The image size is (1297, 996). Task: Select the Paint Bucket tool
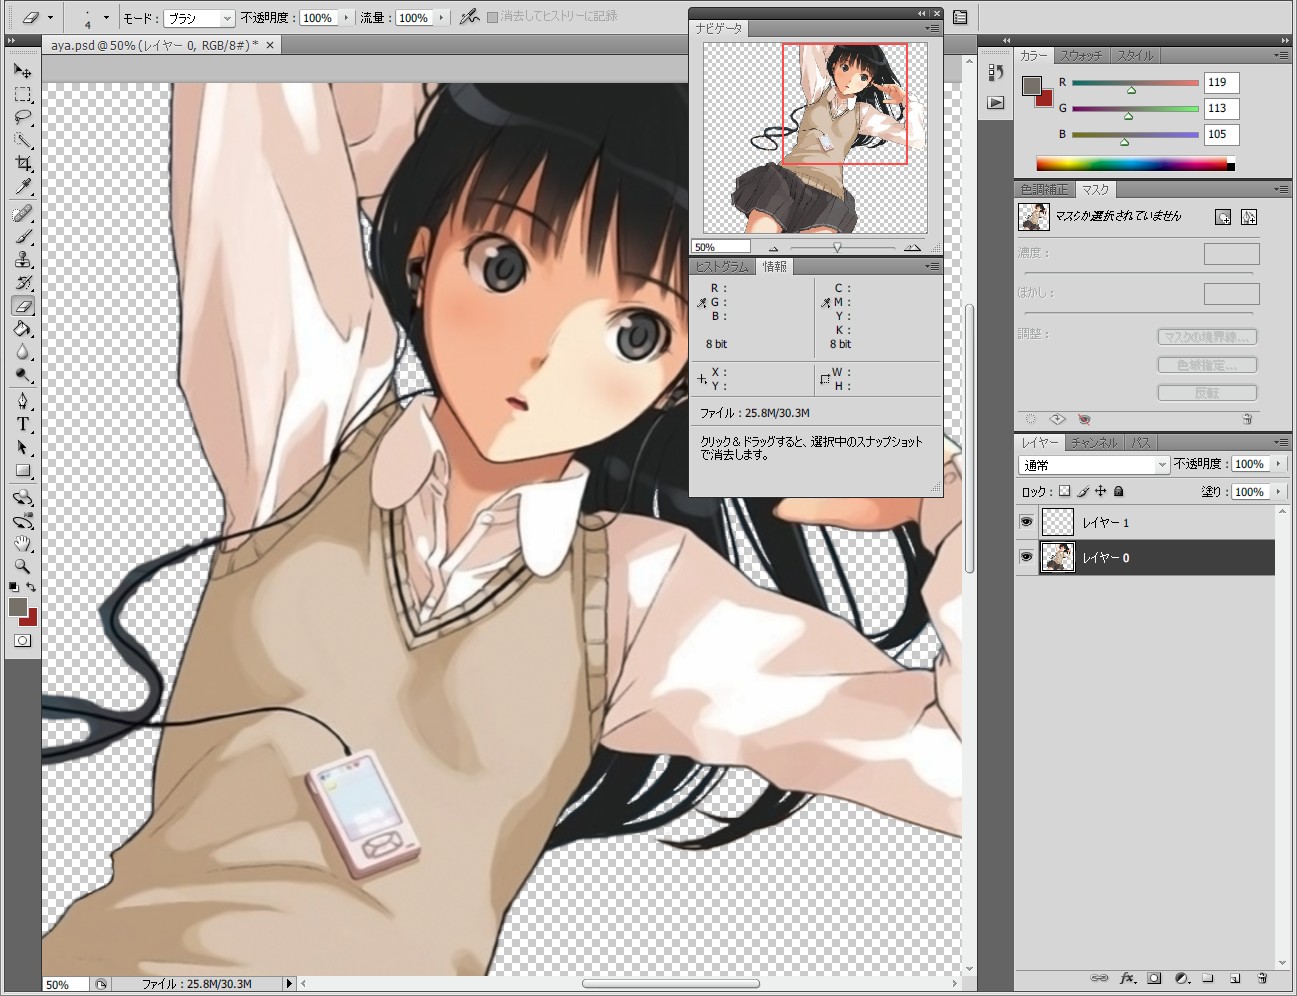(x=23, y=329)
